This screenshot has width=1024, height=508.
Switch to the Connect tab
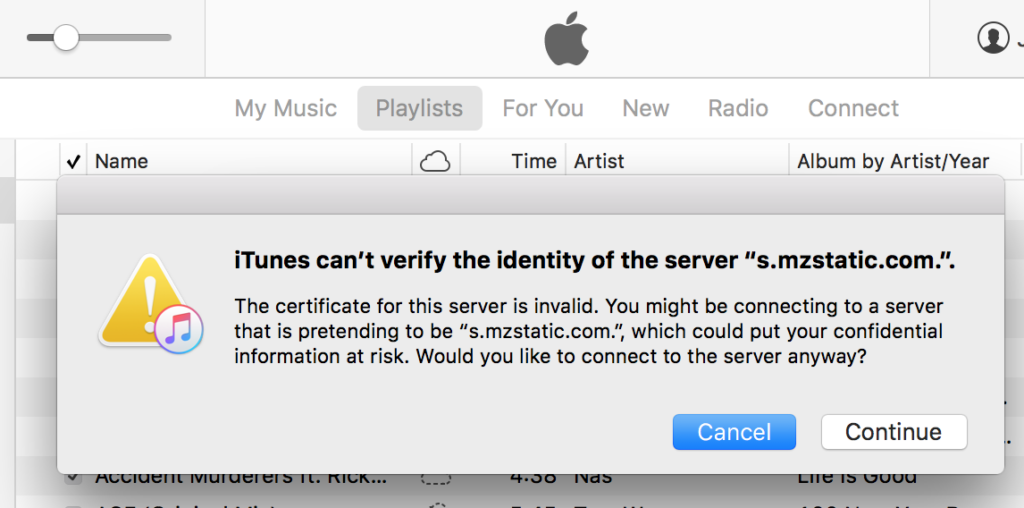coord(853,108)
